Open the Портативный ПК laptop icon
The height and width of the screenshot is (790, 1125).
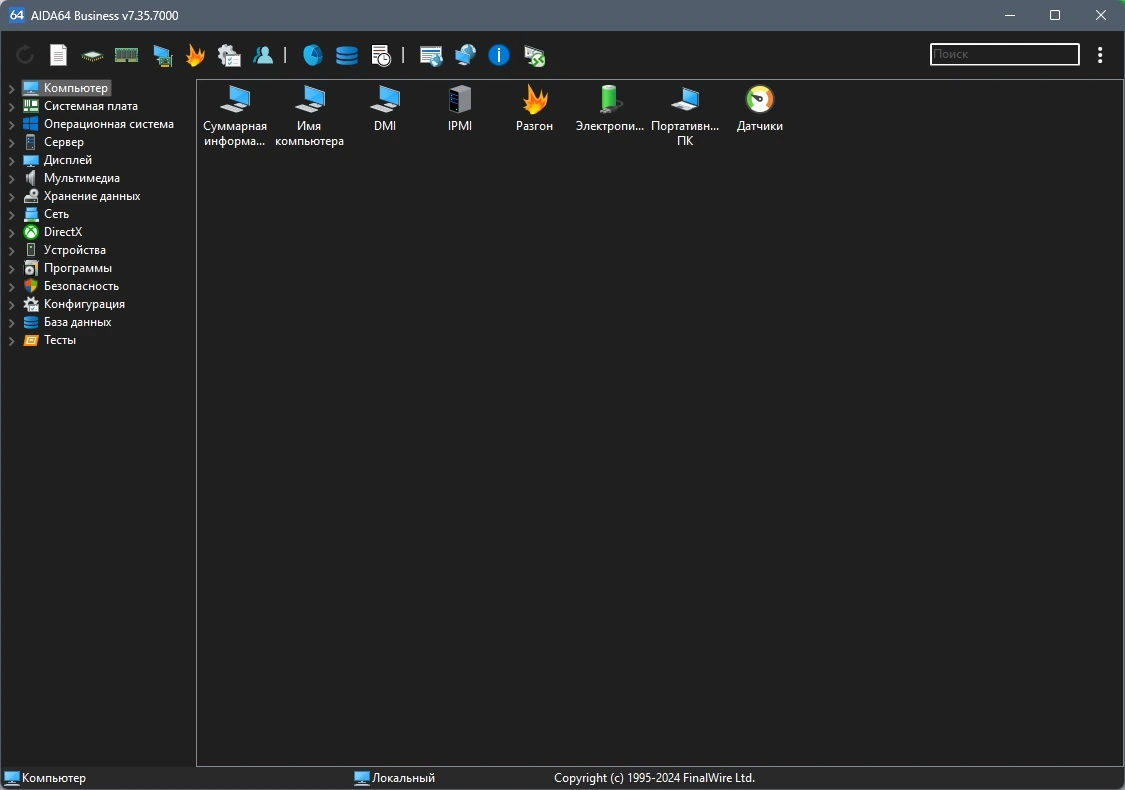[x=685, y=116]
